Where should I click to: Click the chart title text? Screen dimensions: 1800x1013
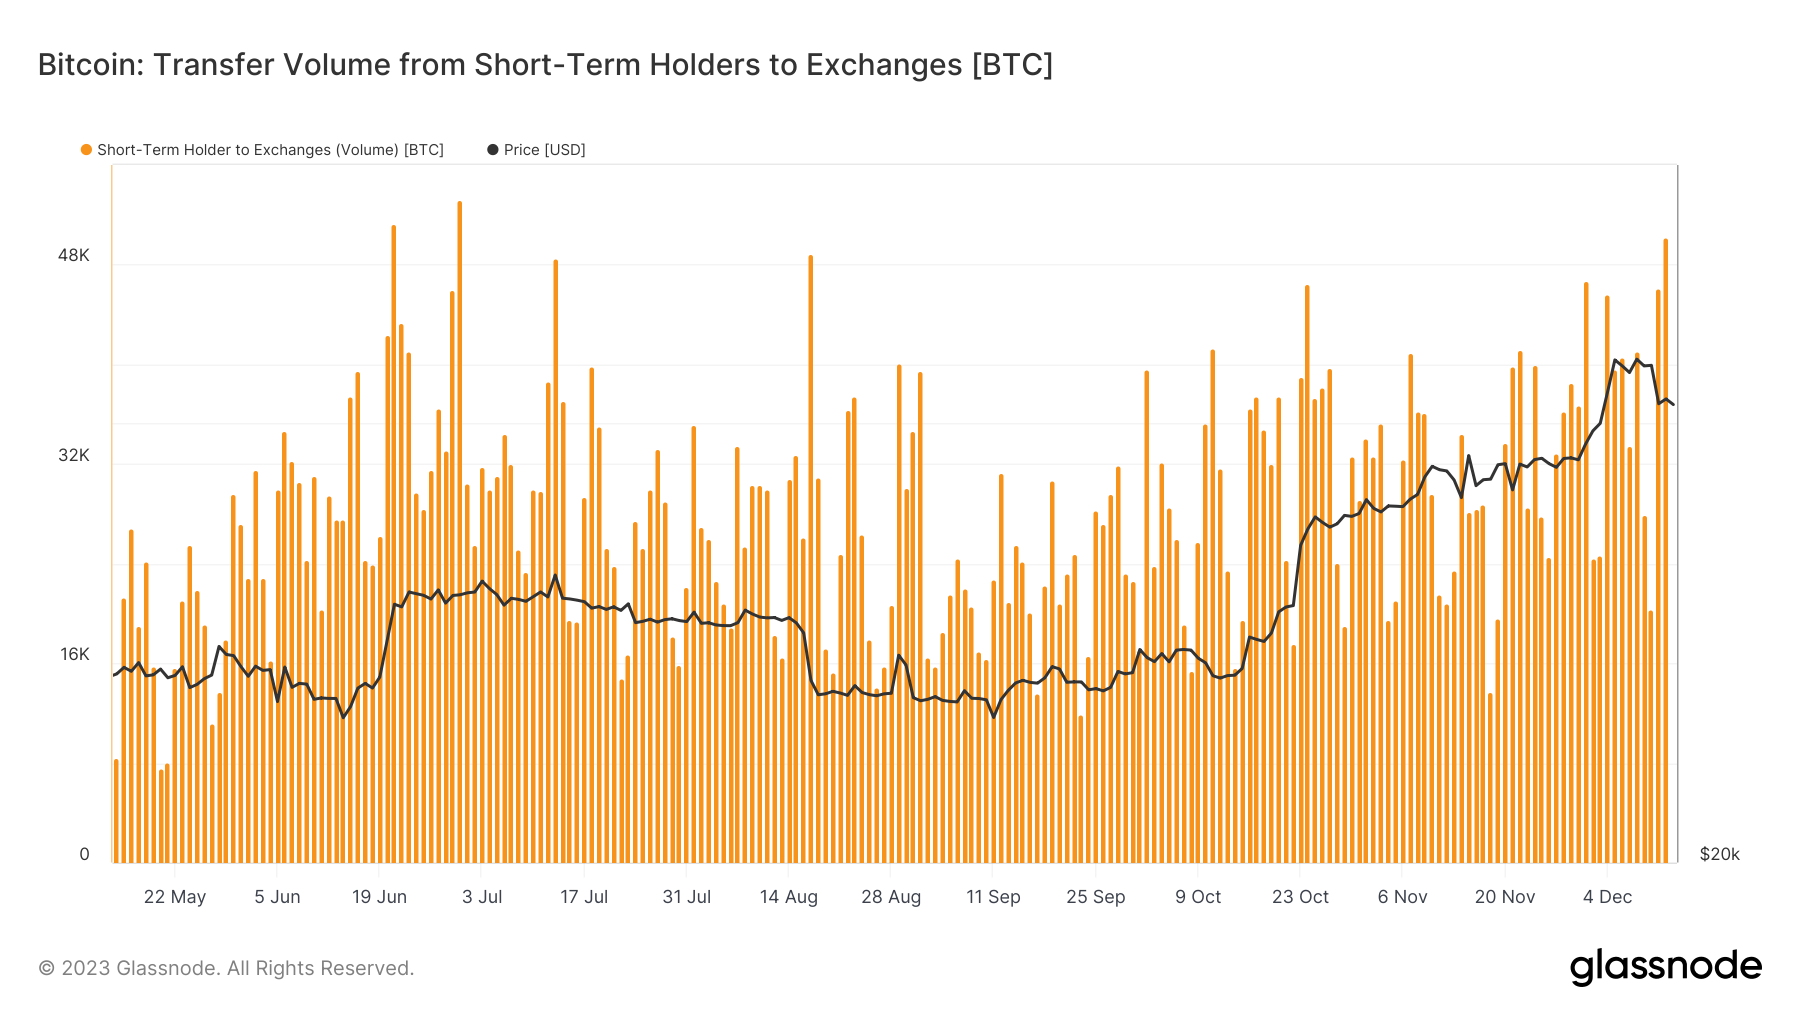[x=545, y=65]
